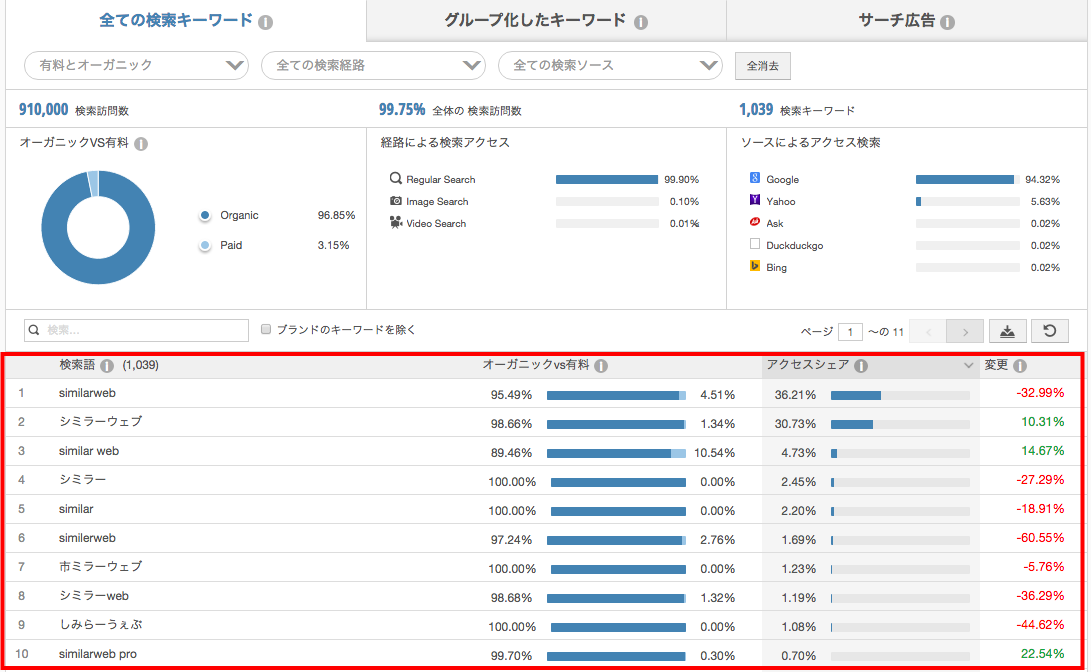Click 99.75% 全体の検索訪問数 value
1091x672 pixels.
coord(401,110)
